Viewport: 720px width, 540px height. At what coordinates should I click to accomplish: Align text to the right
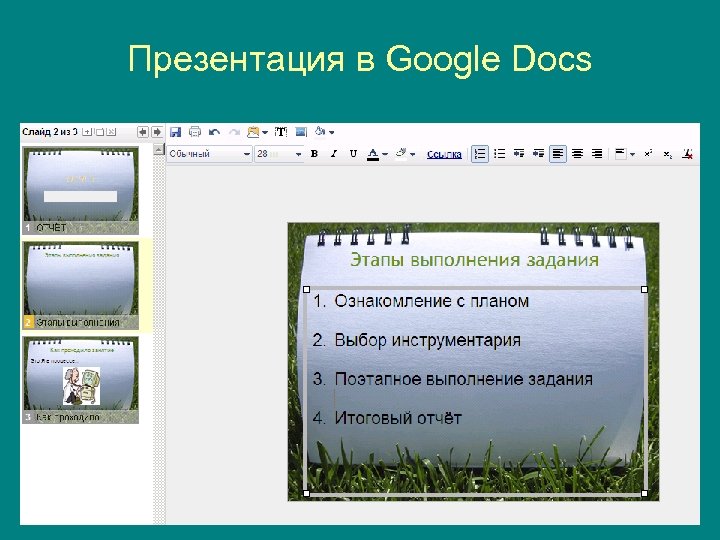pos(597,154)
